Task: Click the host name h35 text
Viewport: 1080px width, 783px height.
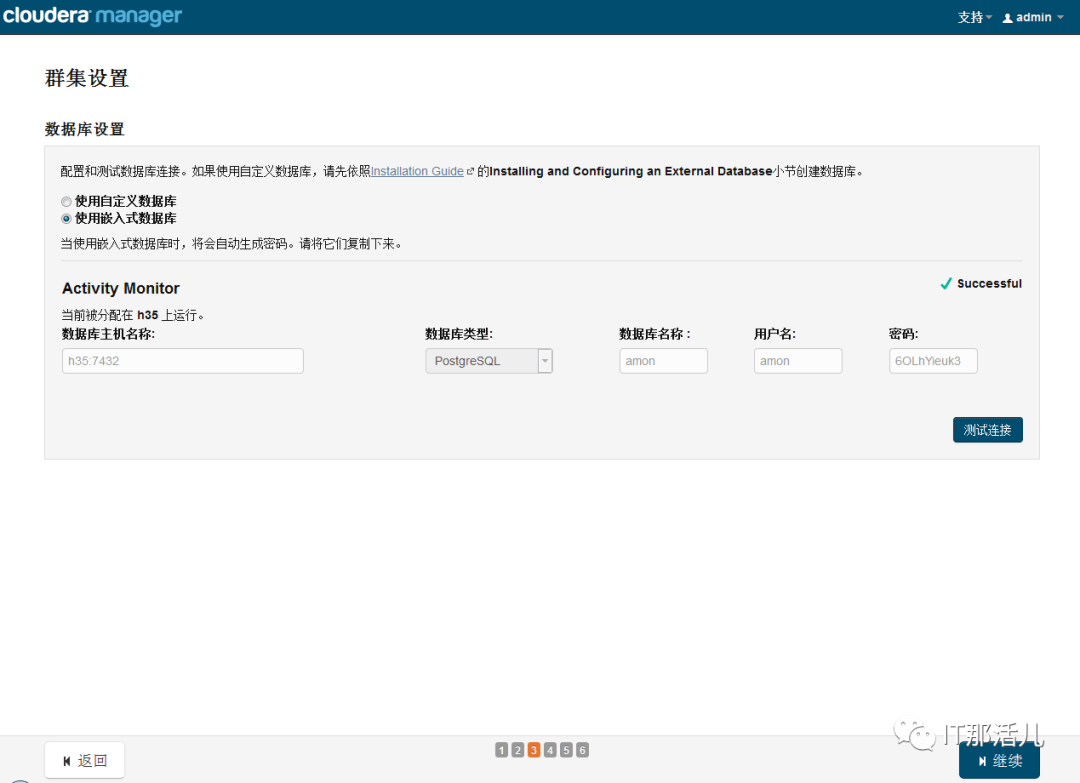Action: (x=147, y=315)
